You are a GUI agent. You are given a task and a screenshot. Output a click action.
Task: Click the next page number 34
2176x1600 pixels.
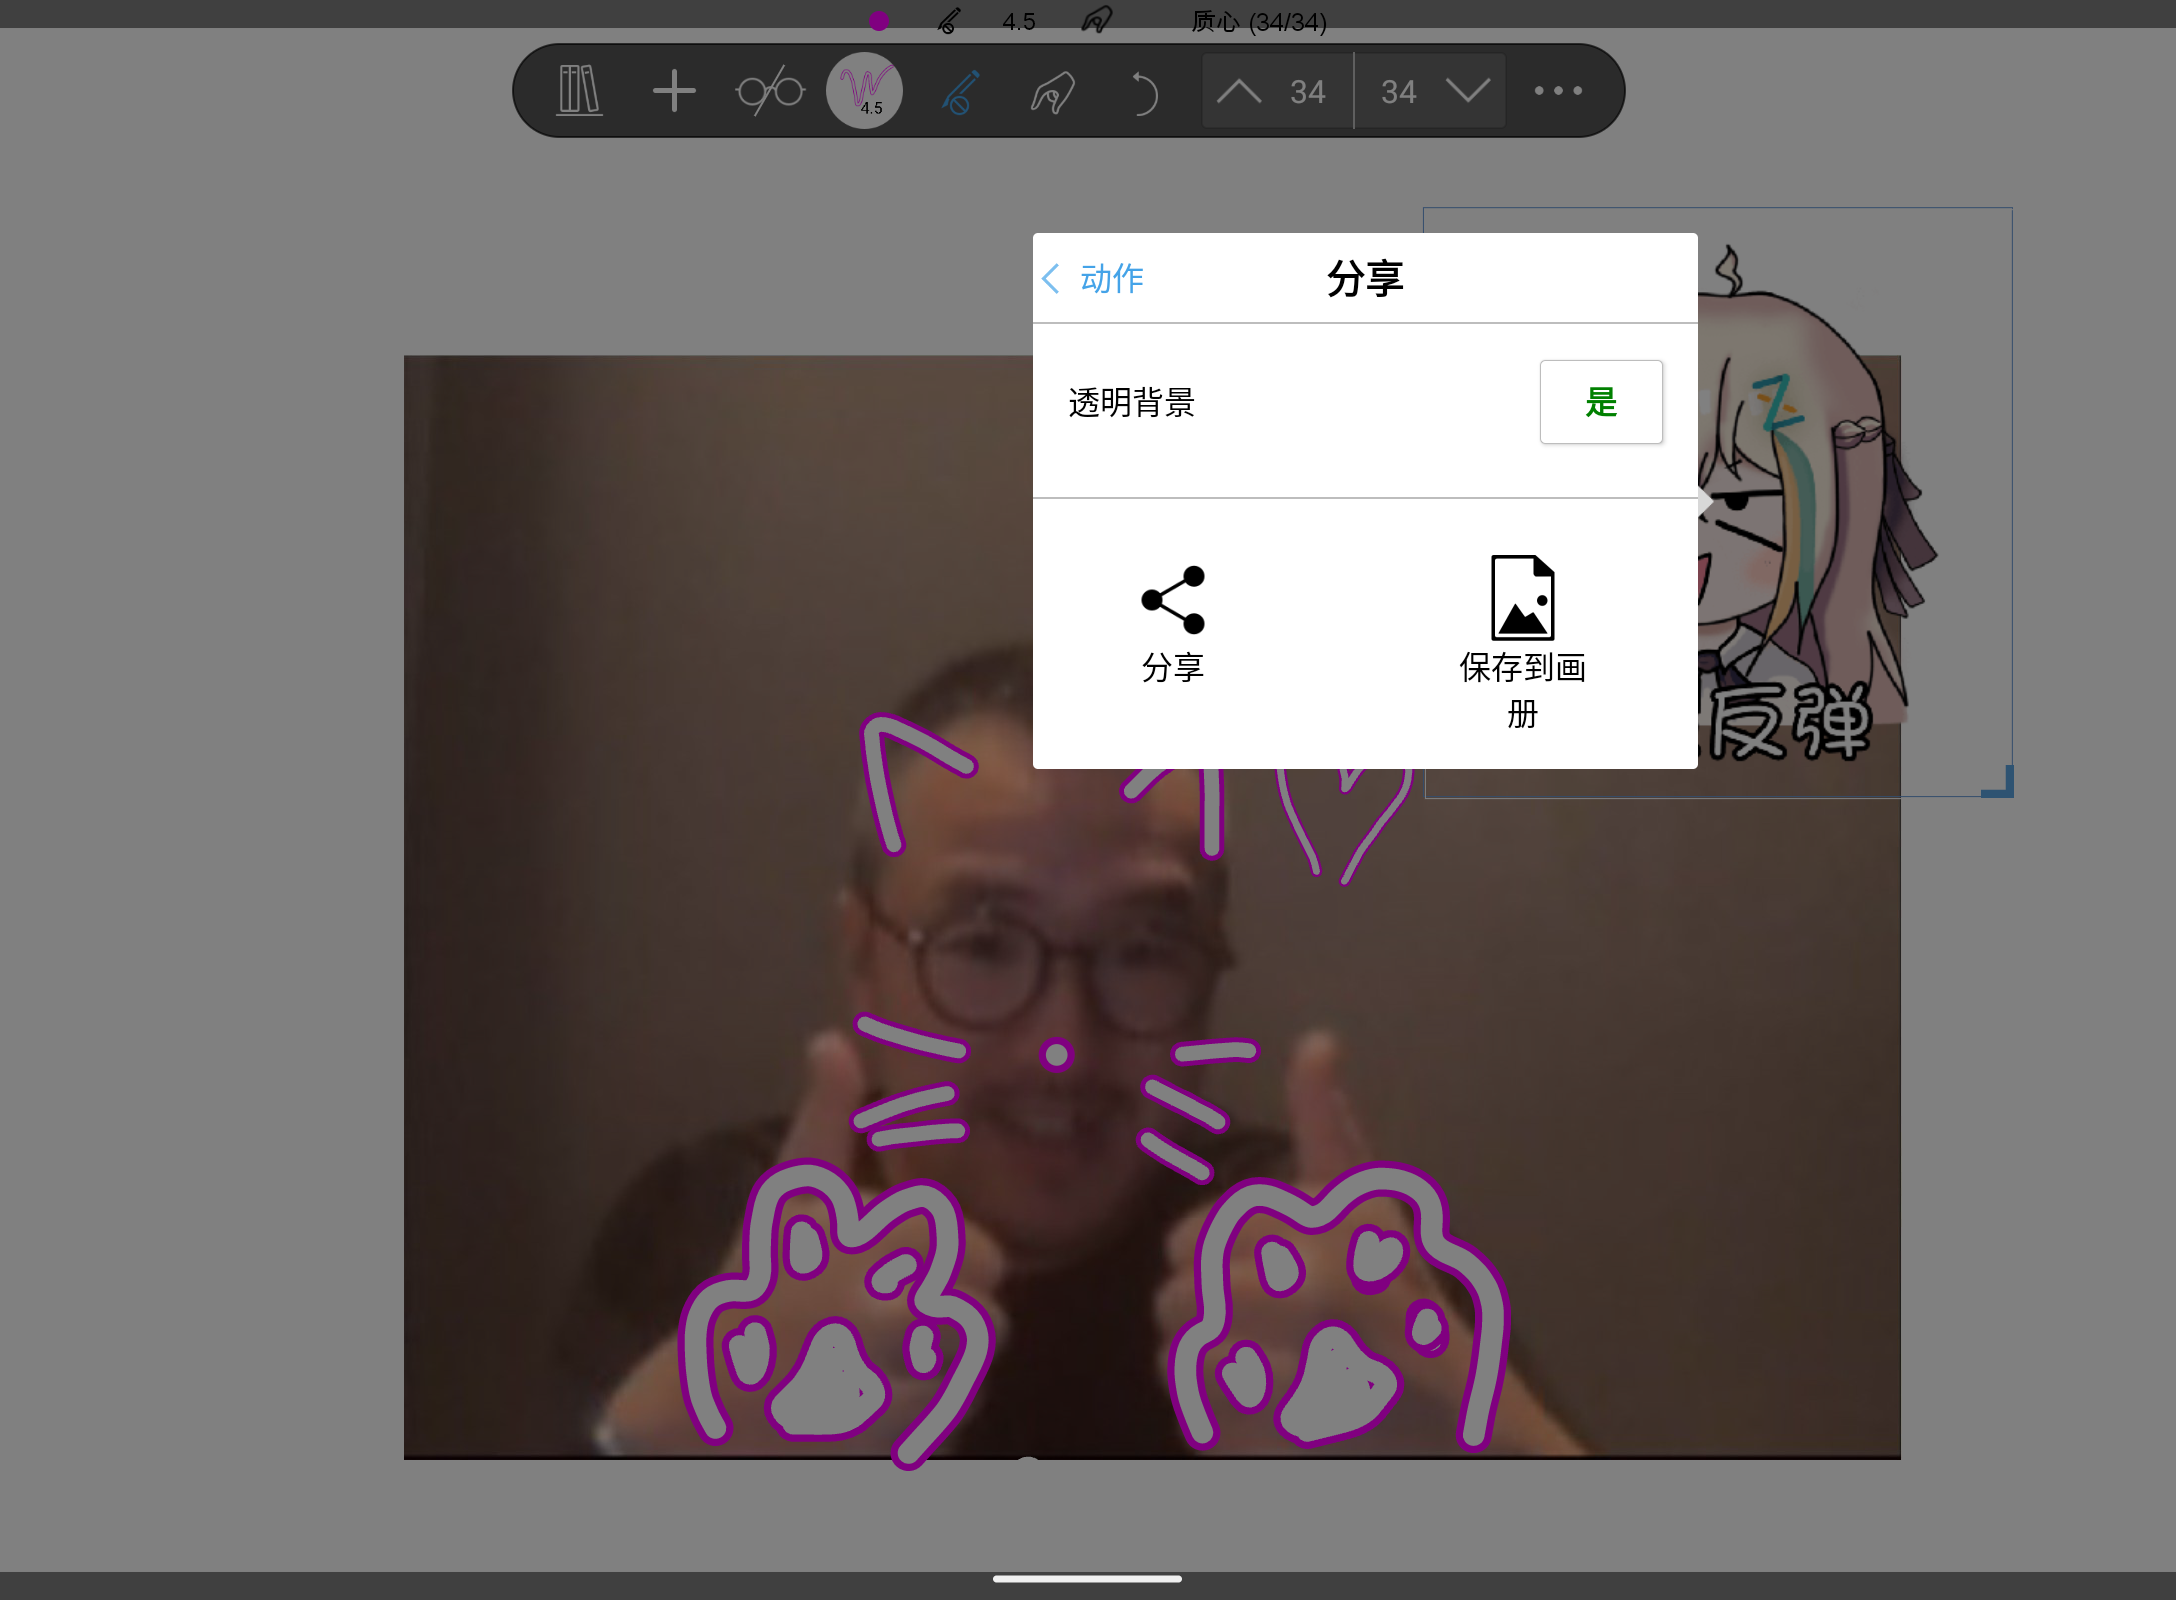(x=1398, y=92)
